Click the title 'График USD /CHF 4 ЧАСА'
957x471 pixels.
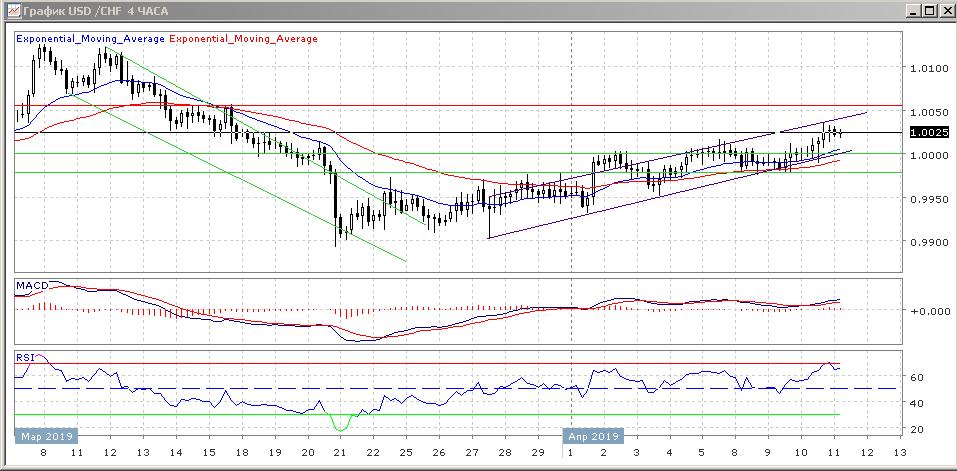[96, 11]
